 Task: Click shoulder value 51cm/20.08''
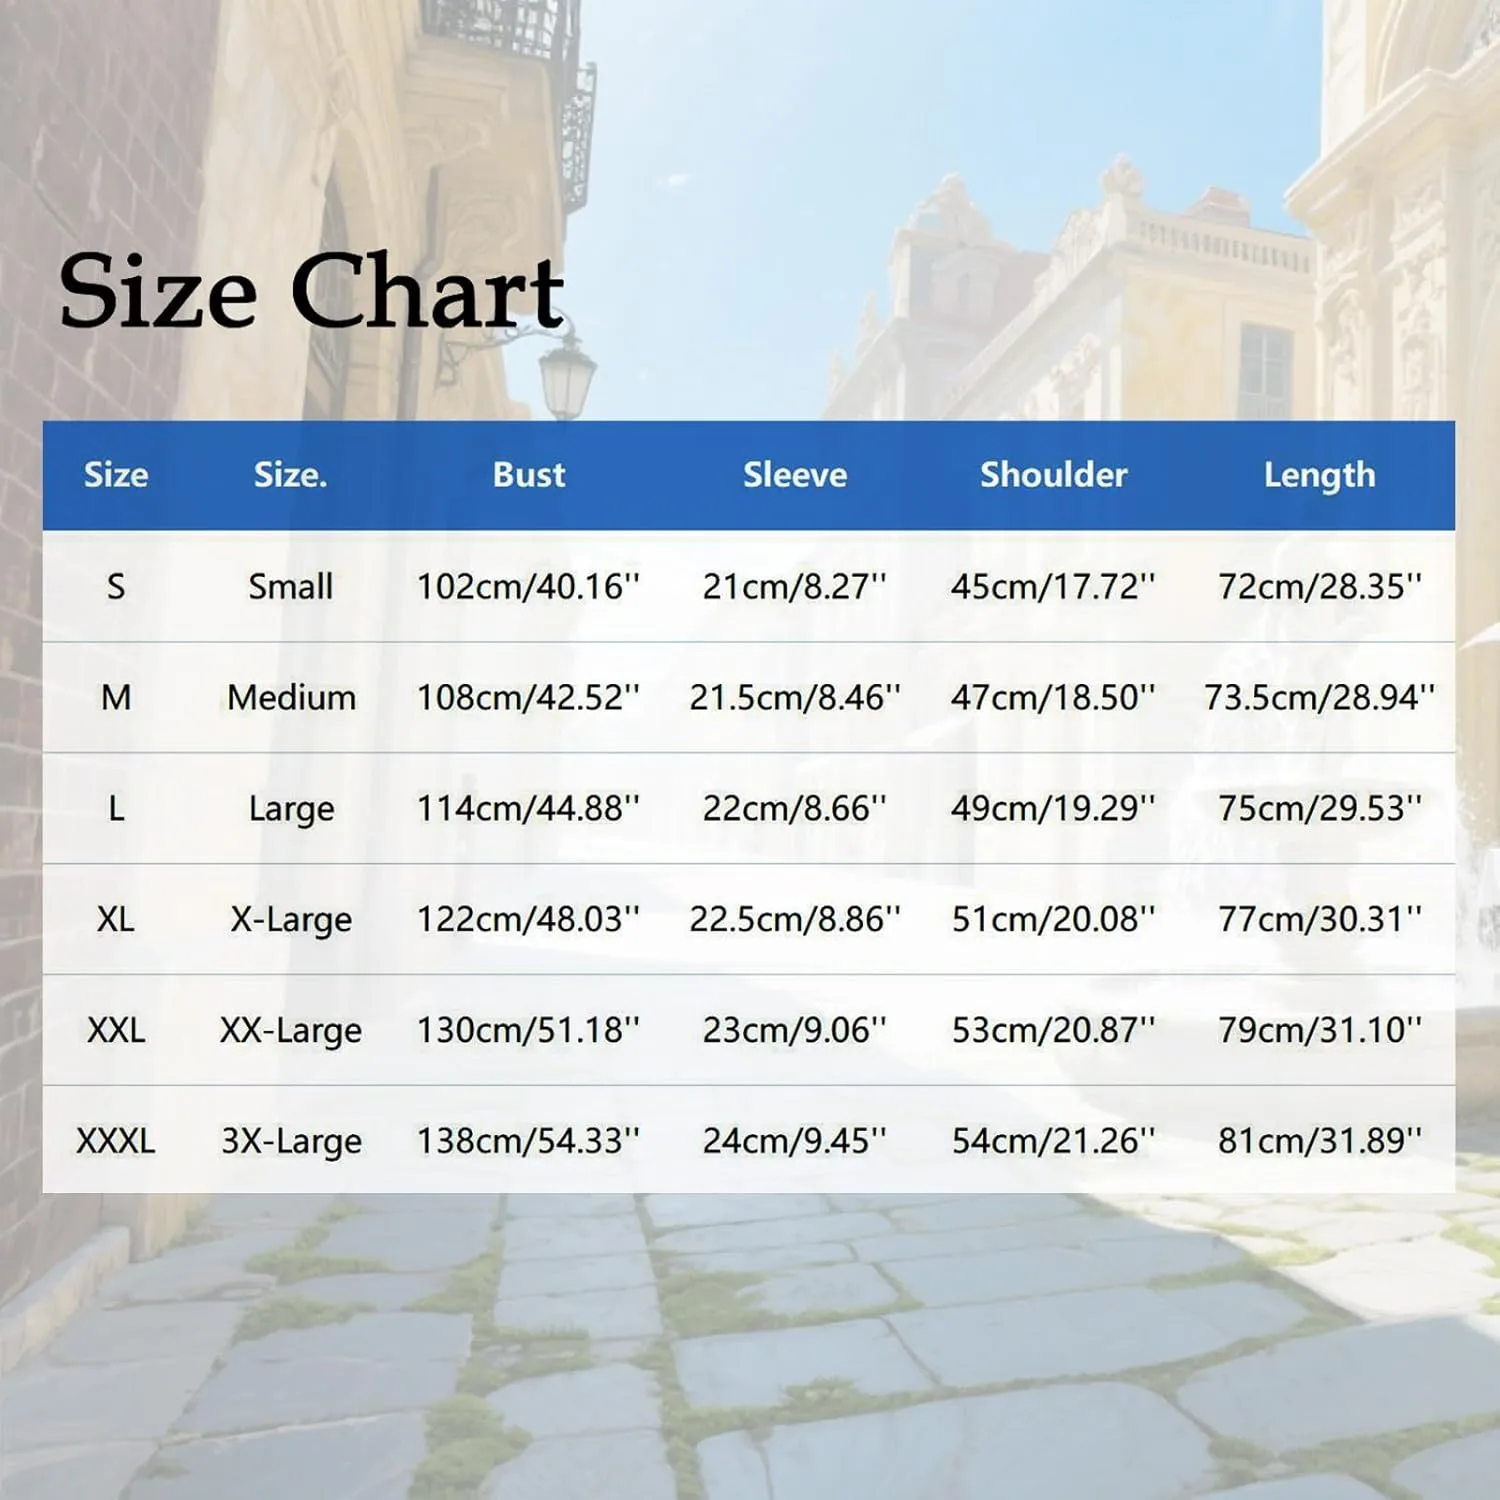coord(1053,919)
